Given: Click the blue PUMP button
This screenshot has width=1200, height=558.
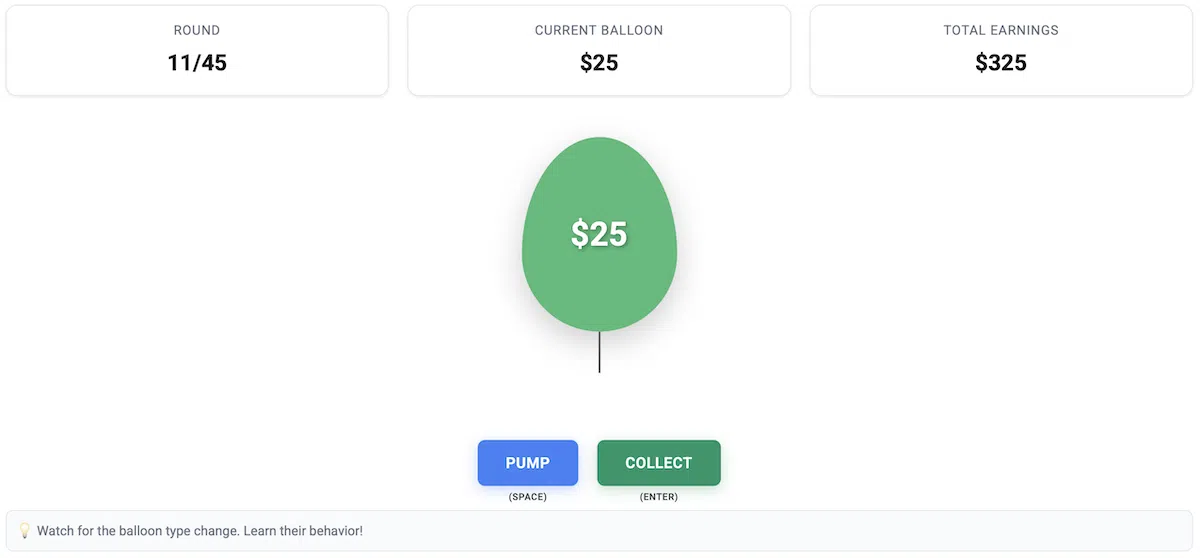Looking at the screenshot, I should tap(527, 463).
